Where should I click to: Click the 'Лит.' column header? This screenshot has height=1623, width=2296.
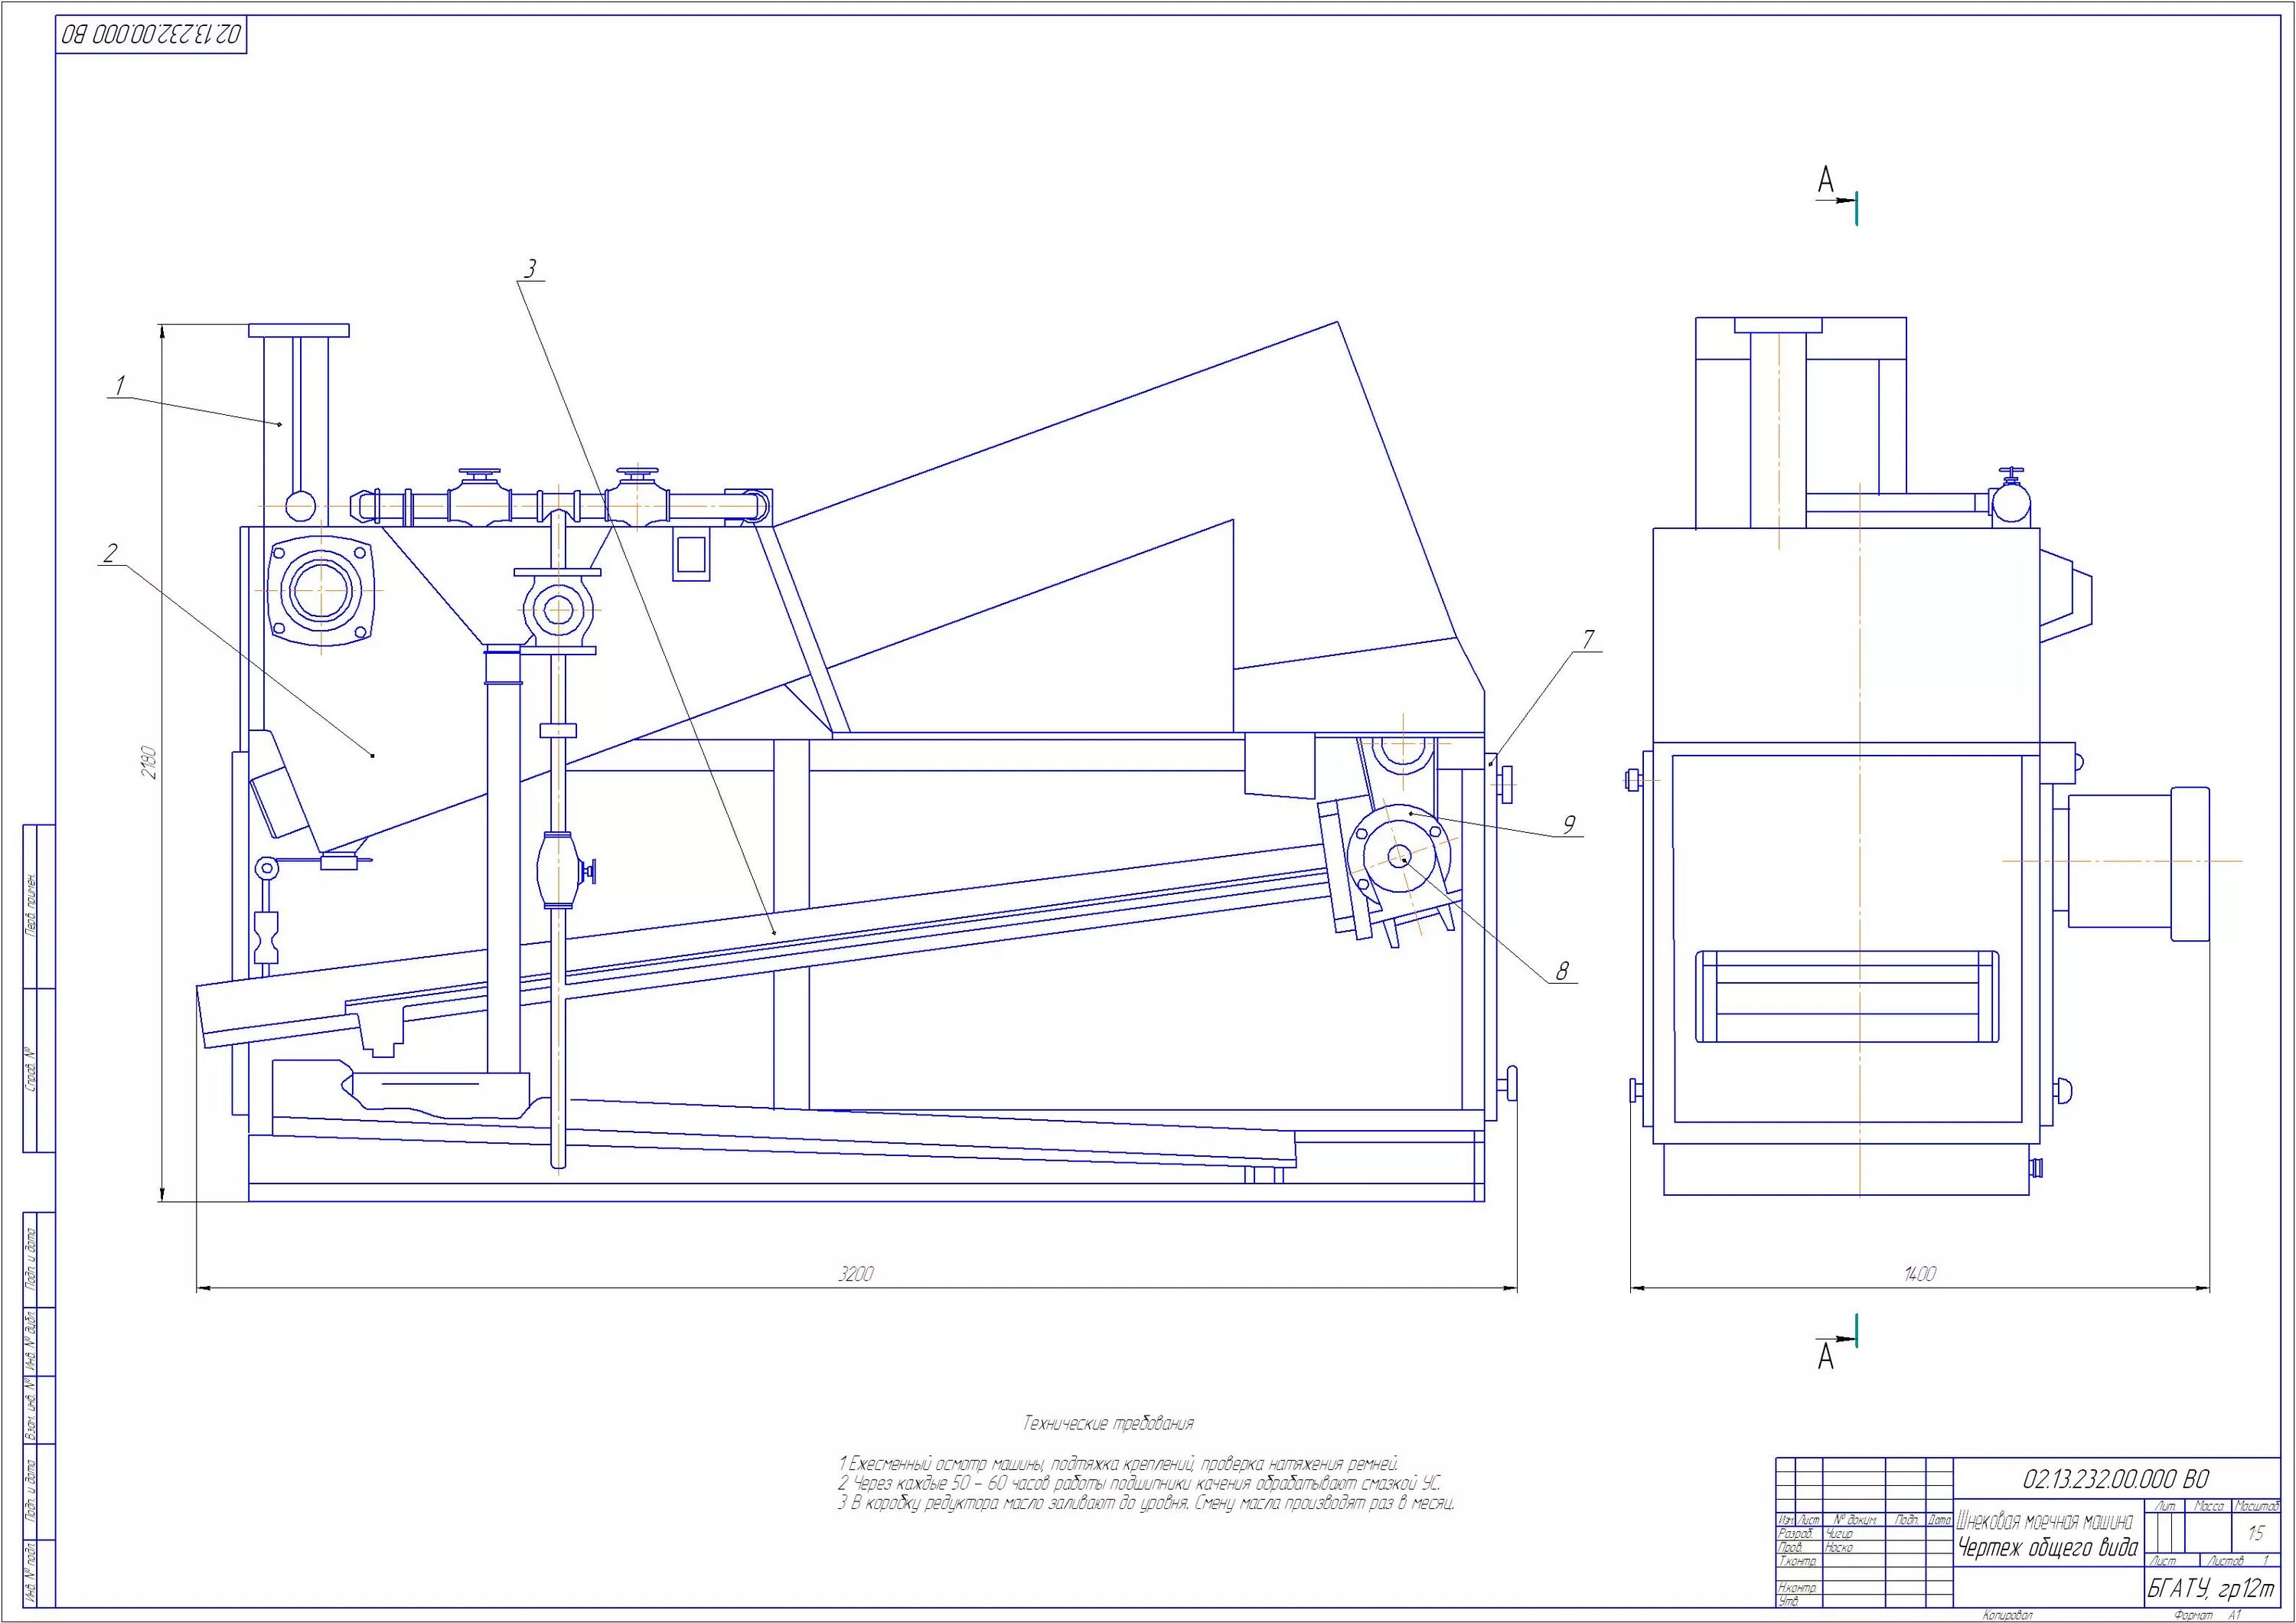2166,1506
